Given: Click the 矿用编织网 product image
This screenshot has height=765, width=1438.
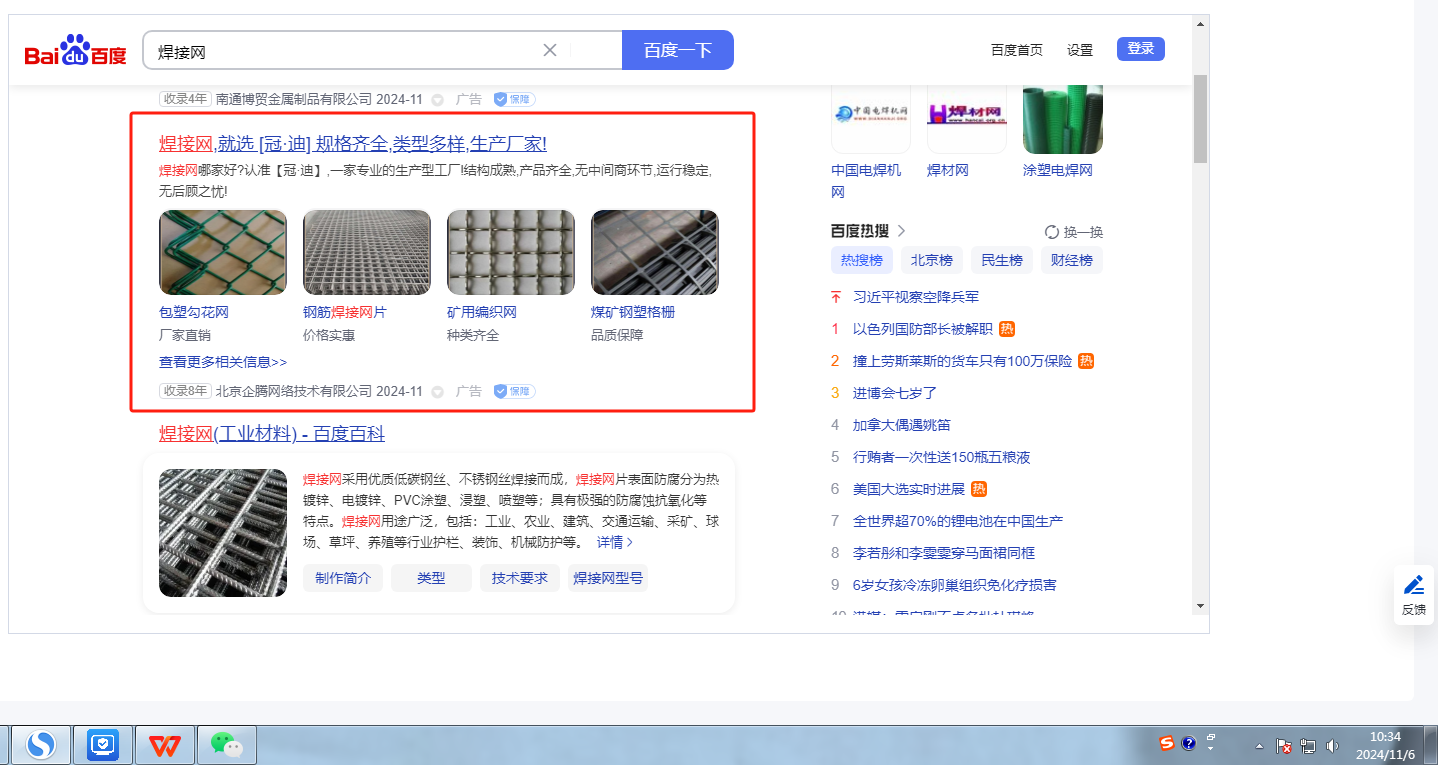Looking at the screenshot, I should tap(511, 252).
